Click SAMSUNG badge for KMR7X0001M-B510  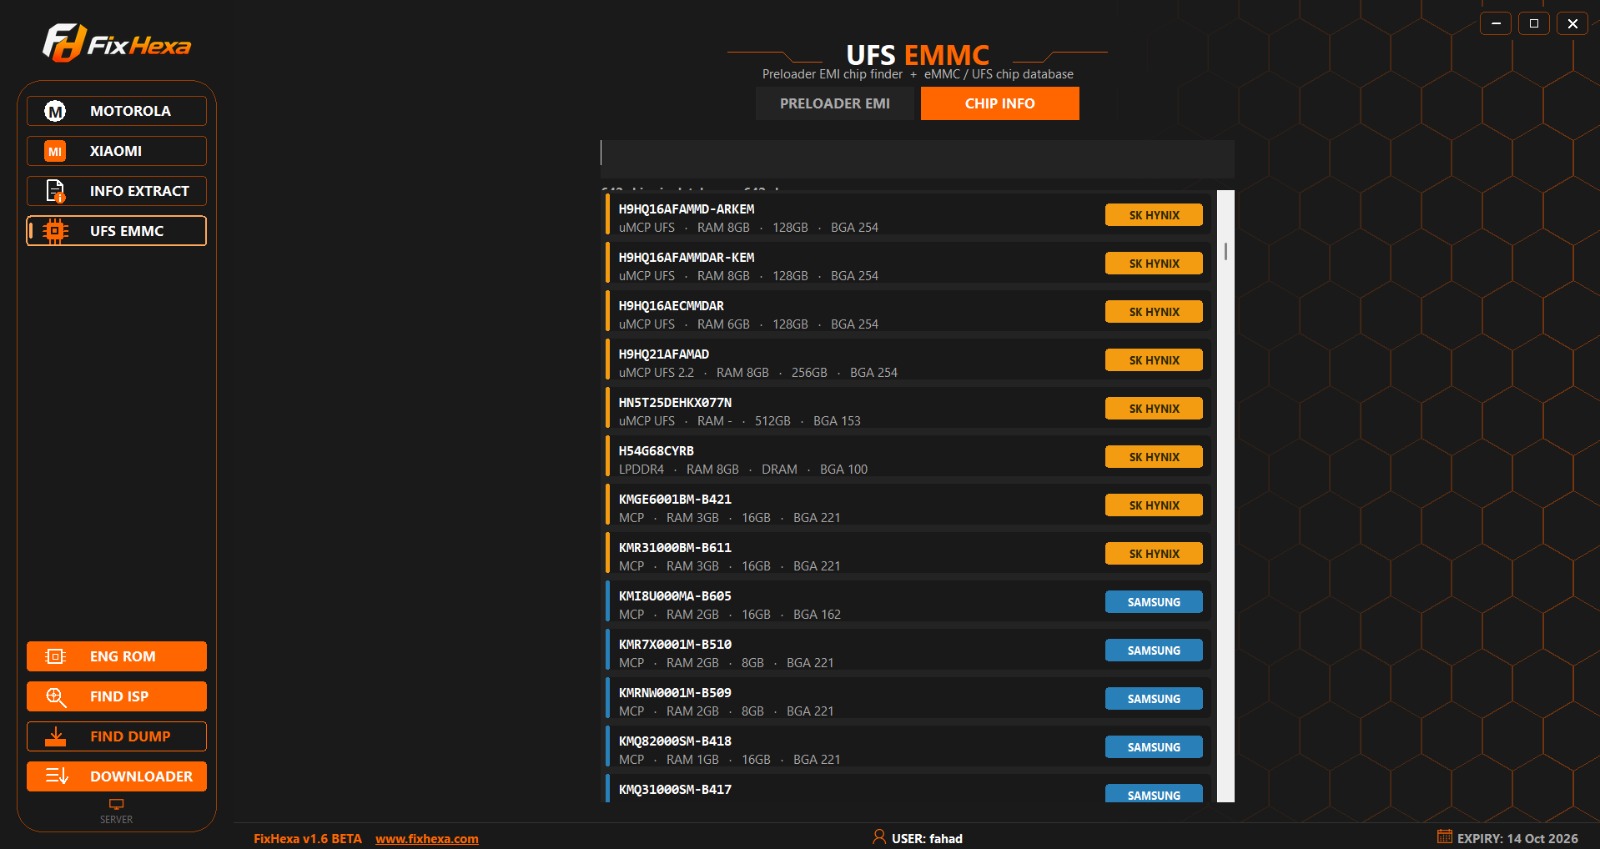tap(1154, 650)
